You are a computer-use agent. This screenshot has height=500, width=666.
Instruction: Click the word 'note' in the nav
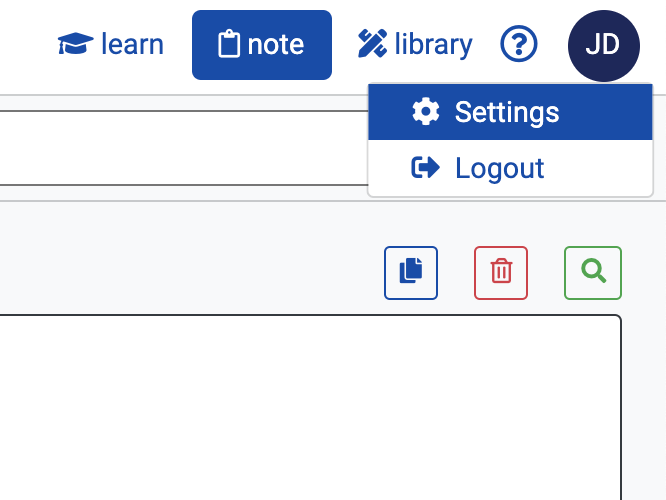tap(276, 45)
